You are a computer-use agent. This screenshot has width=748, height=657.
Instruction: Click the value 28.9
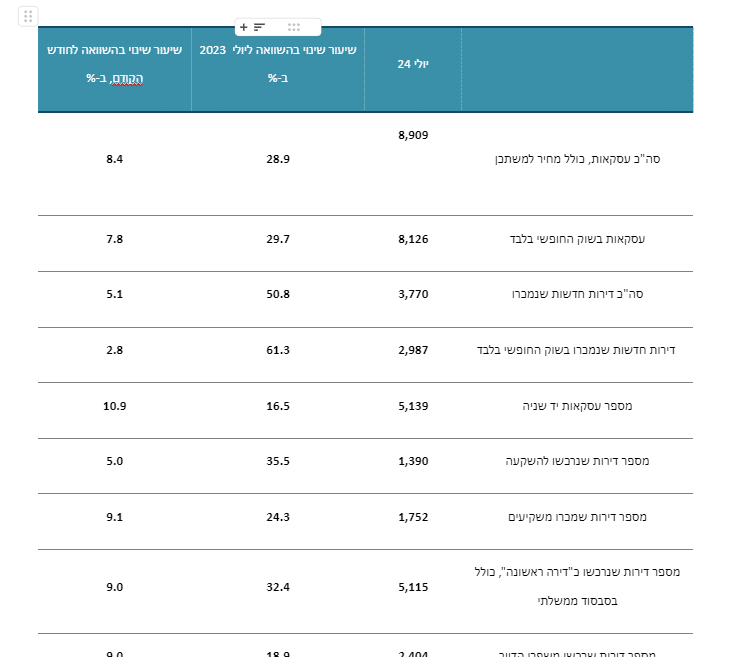(278, 159)
